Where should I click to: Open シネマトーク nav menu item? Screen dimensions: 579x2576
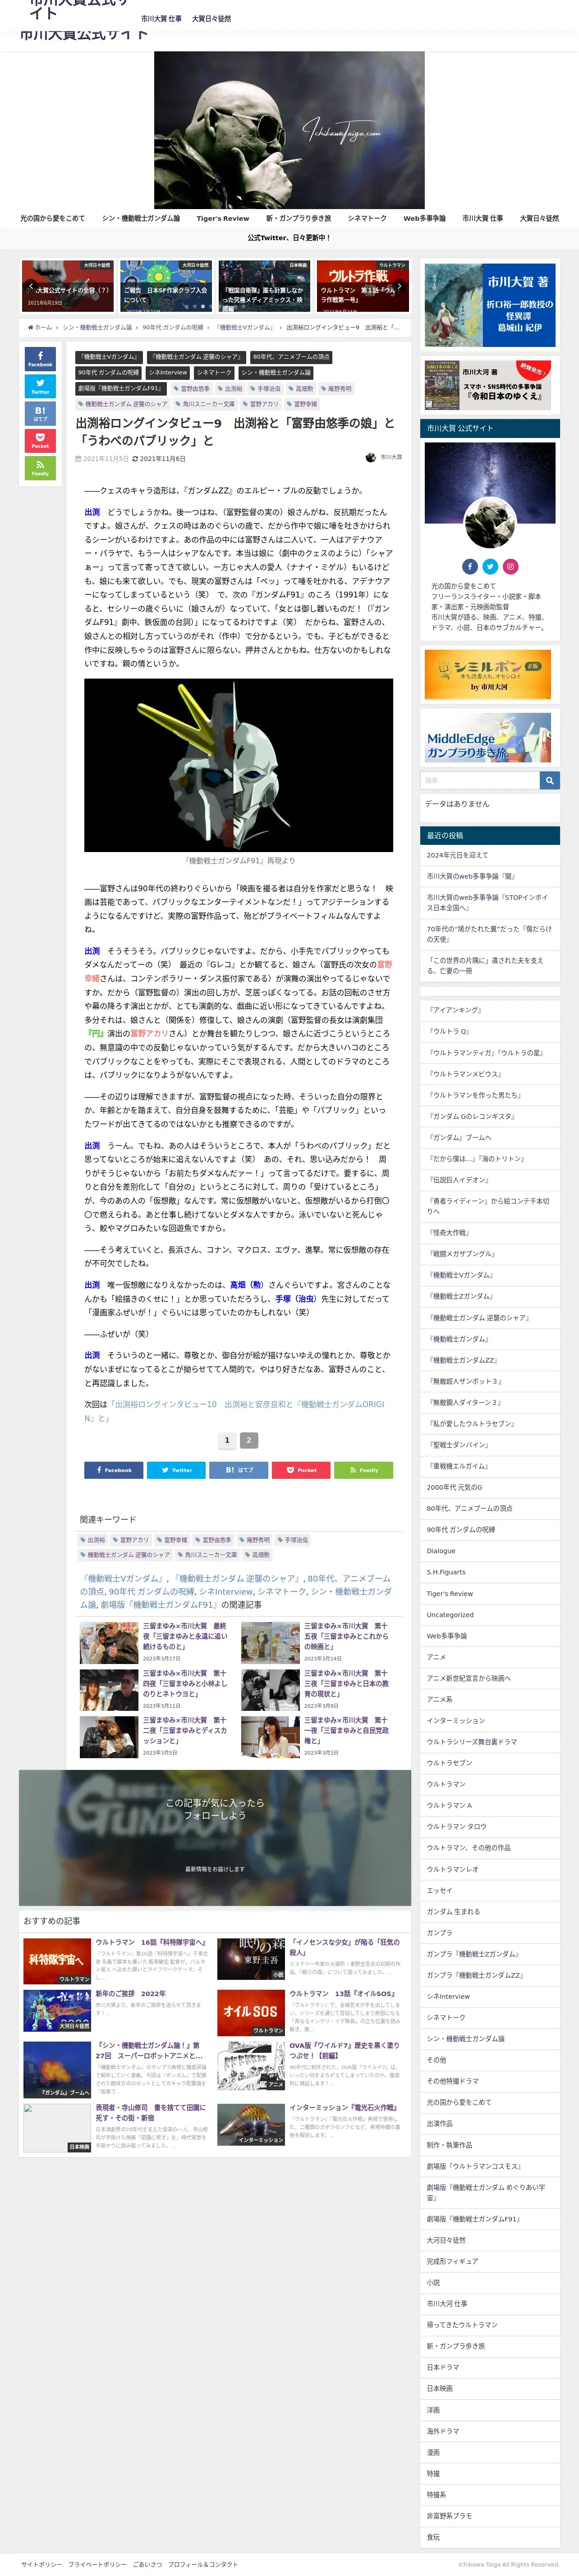(x=367, y=218)
